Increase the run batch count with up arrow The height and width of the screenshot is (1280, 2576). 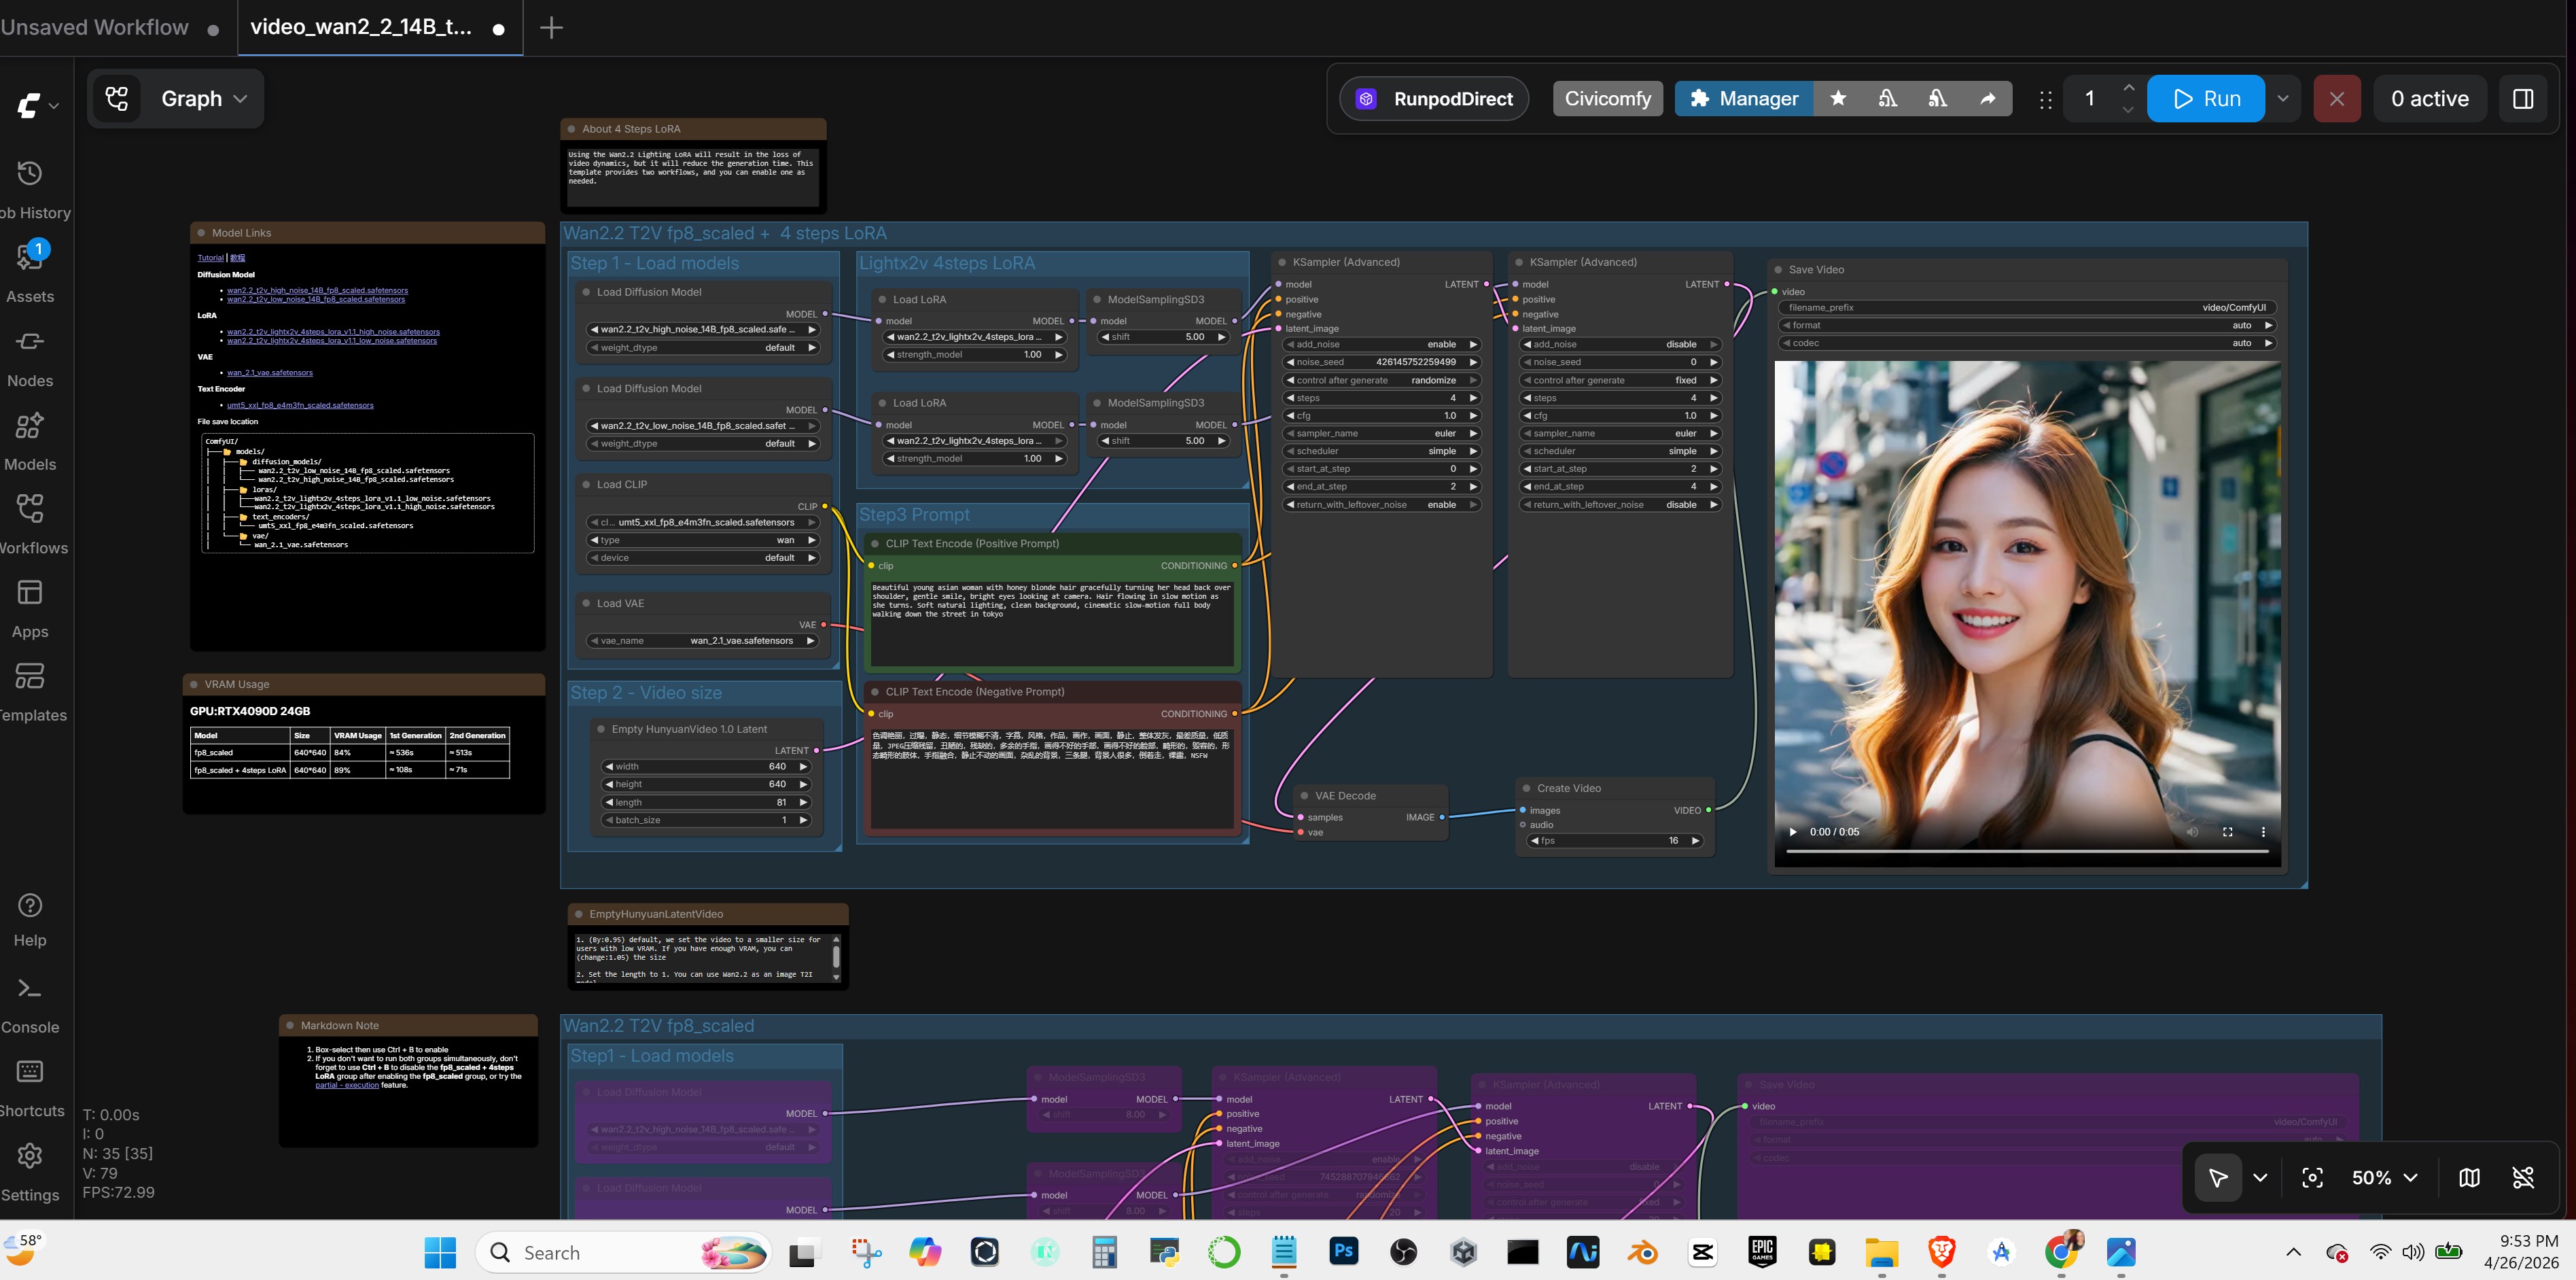2128,88
